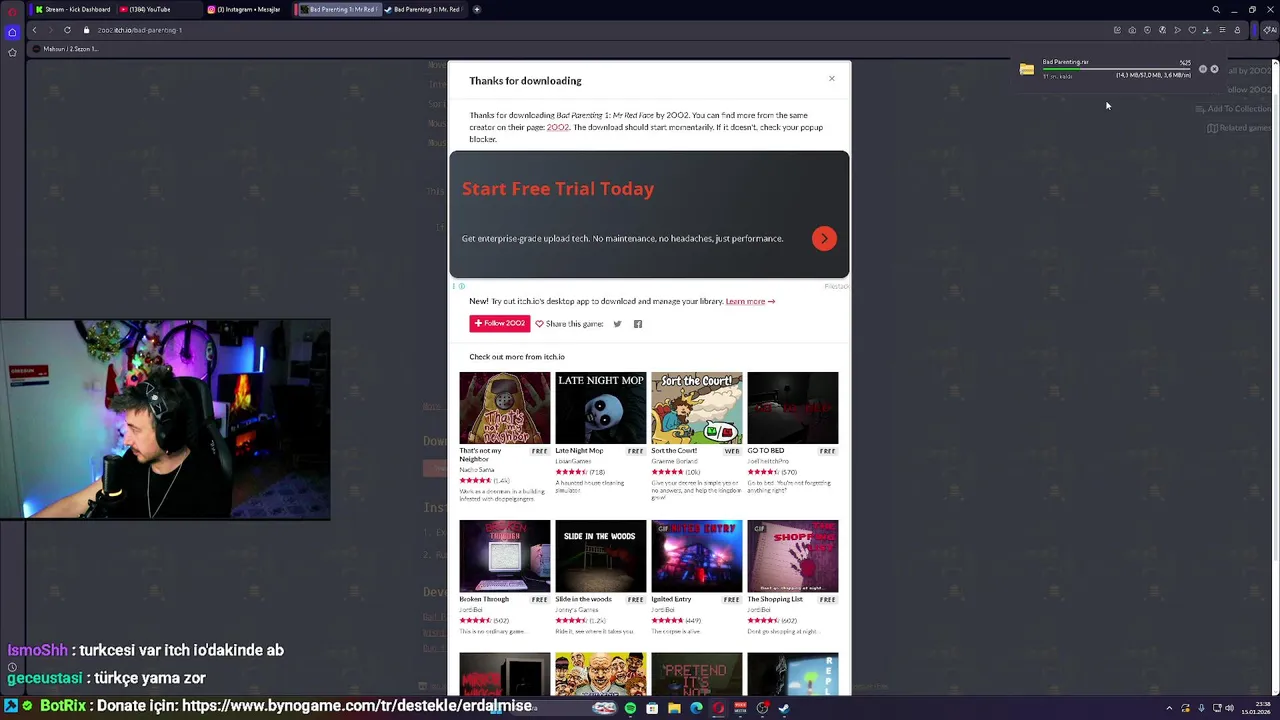
Task: Open the Bad Parenting.rar folder icon
Action: tap(1027, 70)
